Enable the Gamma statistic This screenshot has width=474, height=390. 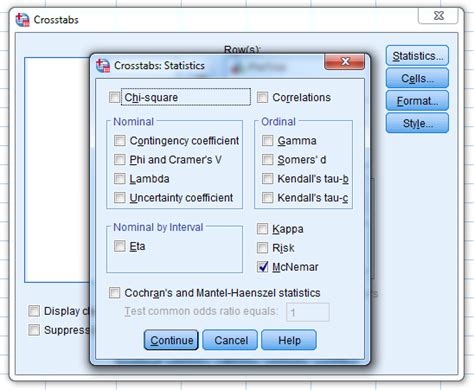pos(267,141)
